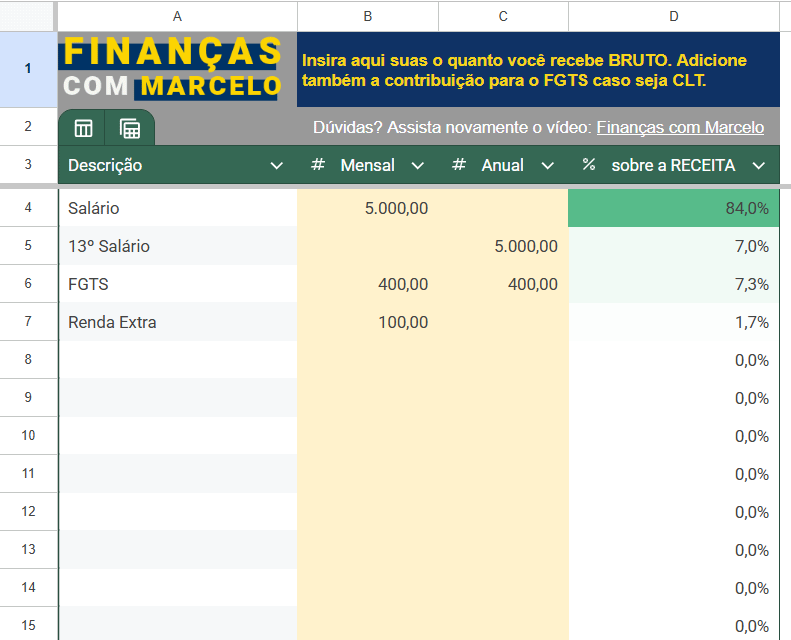Click the empty Mensal cell in row 9

click(368, 397)
